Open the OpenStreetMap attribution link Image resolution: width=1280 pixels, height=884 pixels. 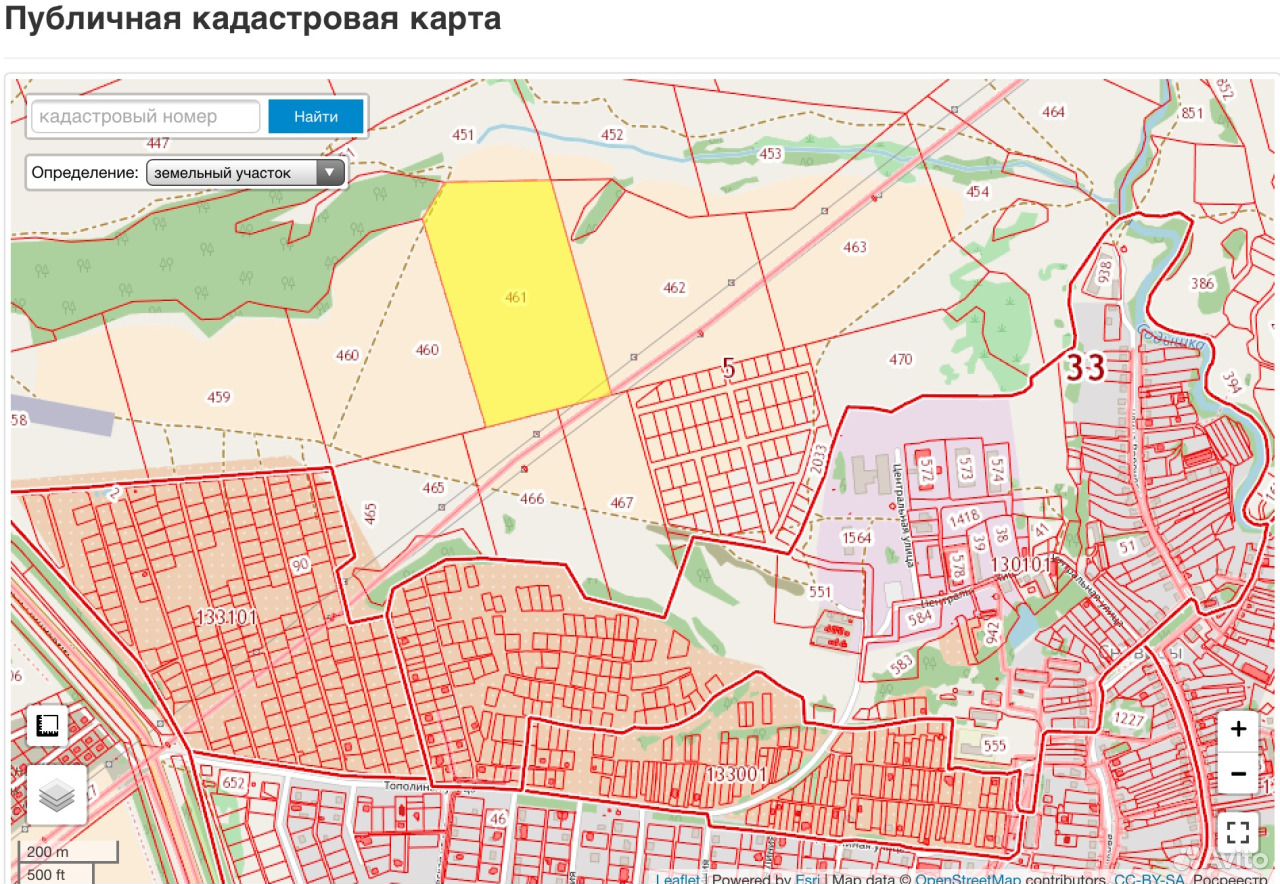point(968,879)
